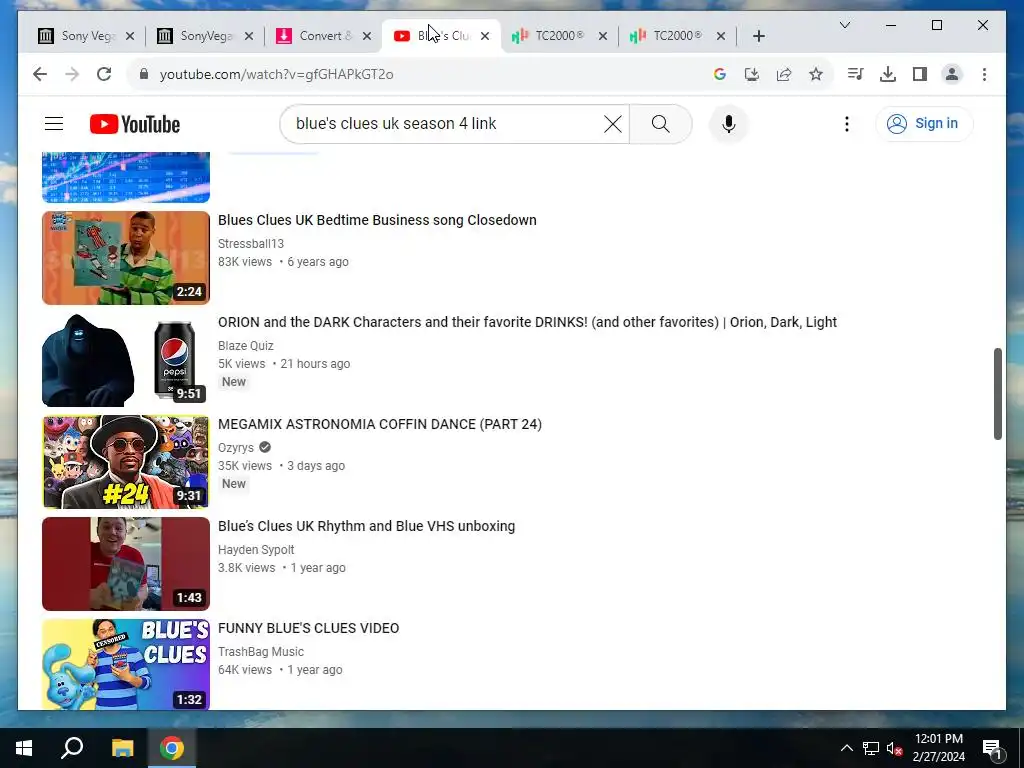Open MEGAMIX ASTRONOMIA COFFIN DANCE title
1024x768 pixels.
pyautogui.click(x=379, y=424)
